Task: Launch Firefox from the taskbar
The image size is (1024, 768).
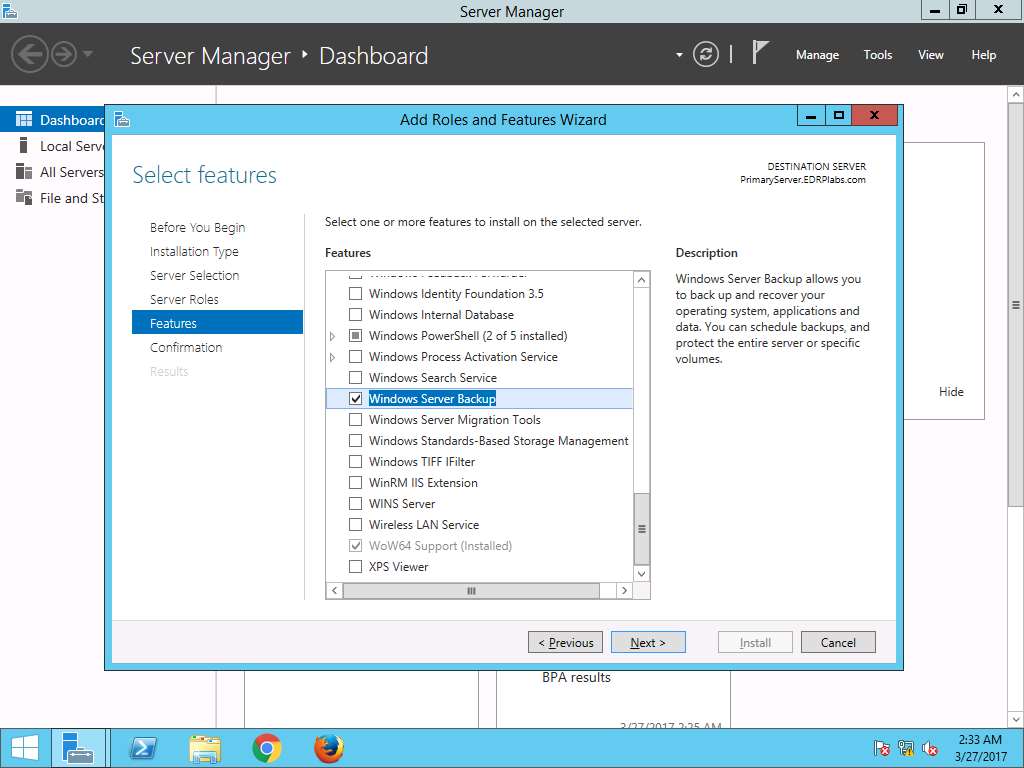Action: (x=328, y=748)
